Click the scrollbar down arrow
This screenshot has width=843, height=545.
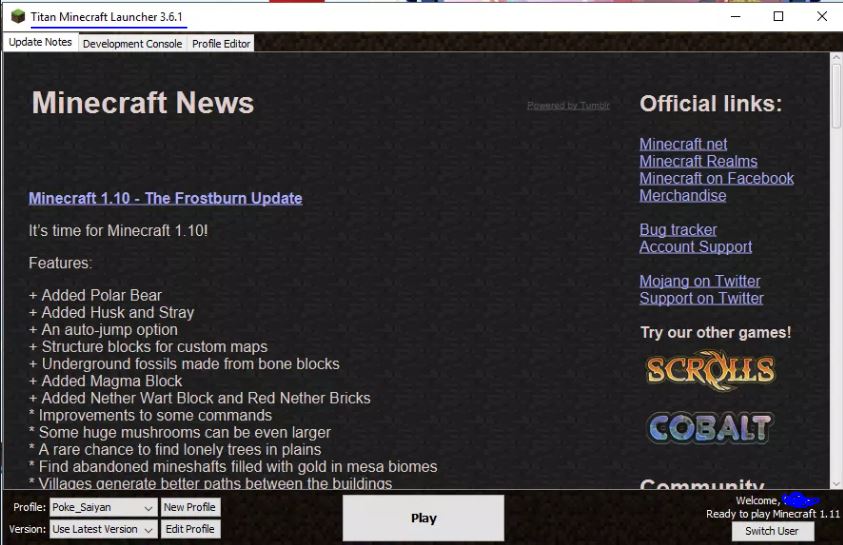point(836,484)
